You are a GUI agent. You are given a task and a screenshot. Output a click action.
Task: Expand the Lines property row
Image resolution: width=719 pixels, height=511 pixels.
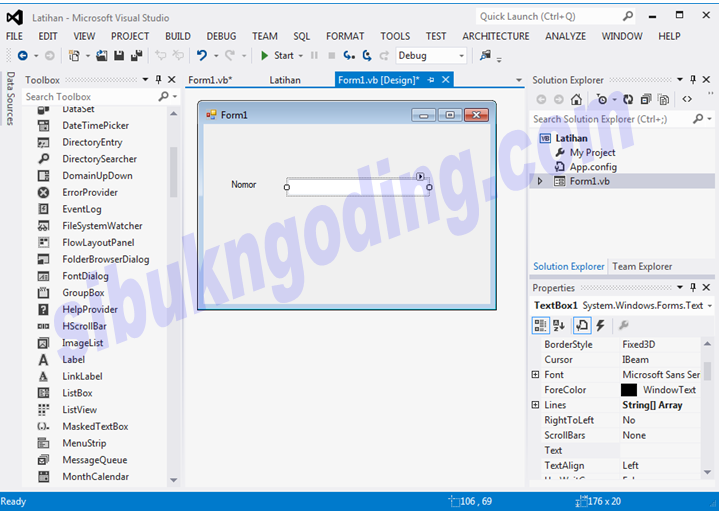coord(535,405)
